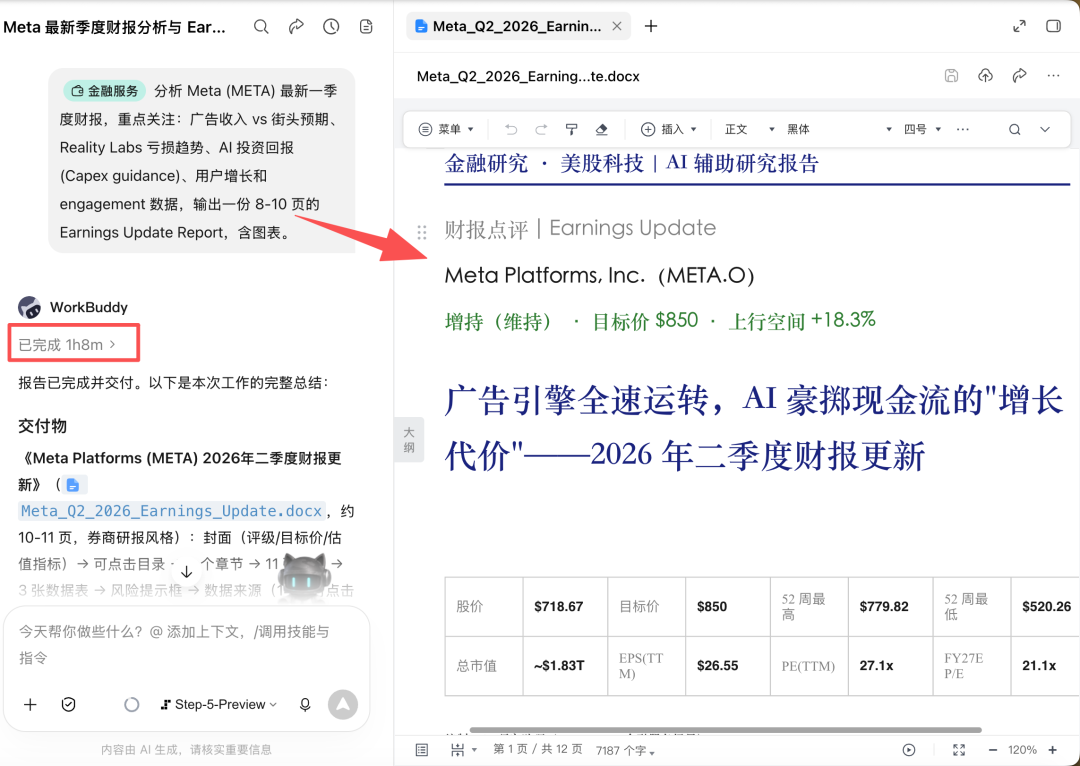Click the fit-to-screen icon in status bar
The image size is (1080, 766).
959,750
